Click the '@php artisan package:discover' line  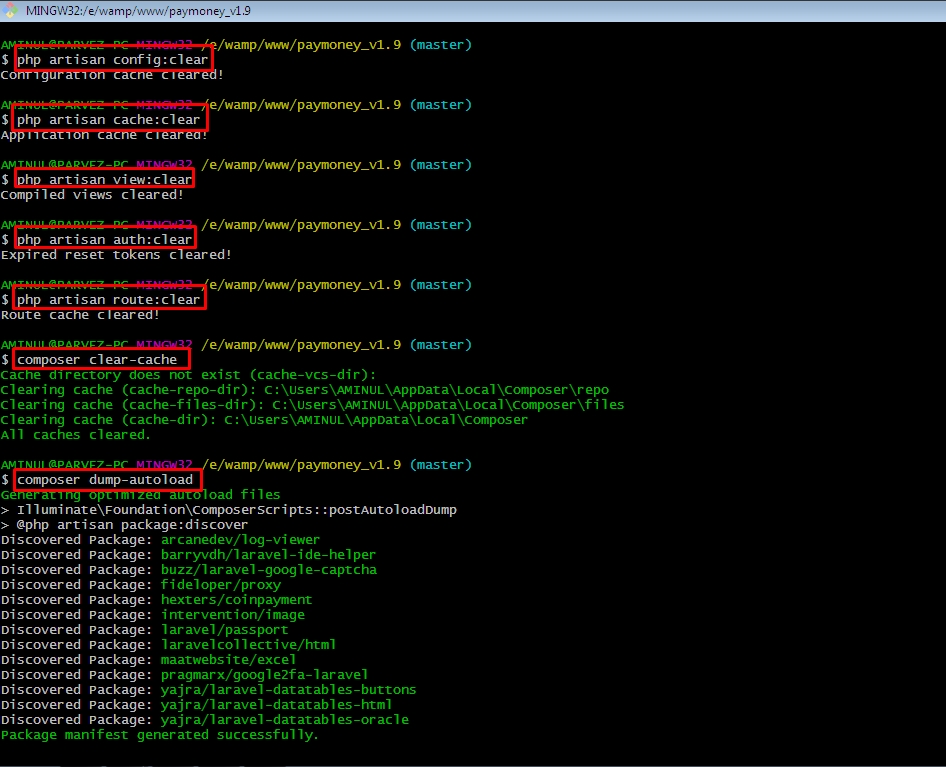point(132,525)
